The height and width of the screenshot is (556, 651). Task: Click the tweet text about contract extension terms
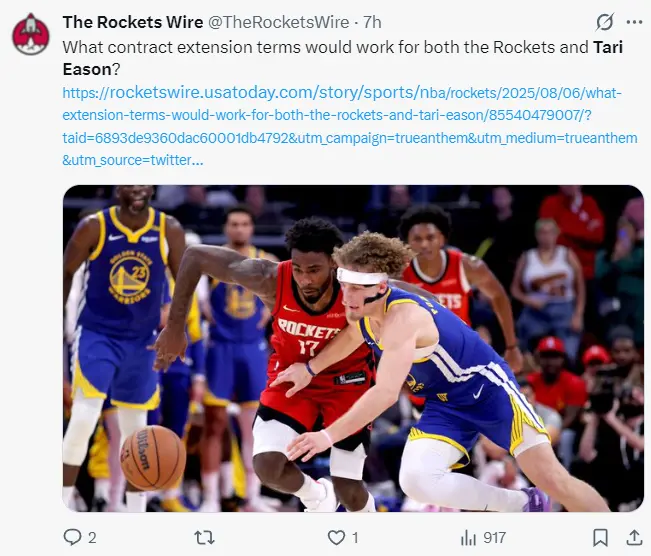[x=343, y=58]
